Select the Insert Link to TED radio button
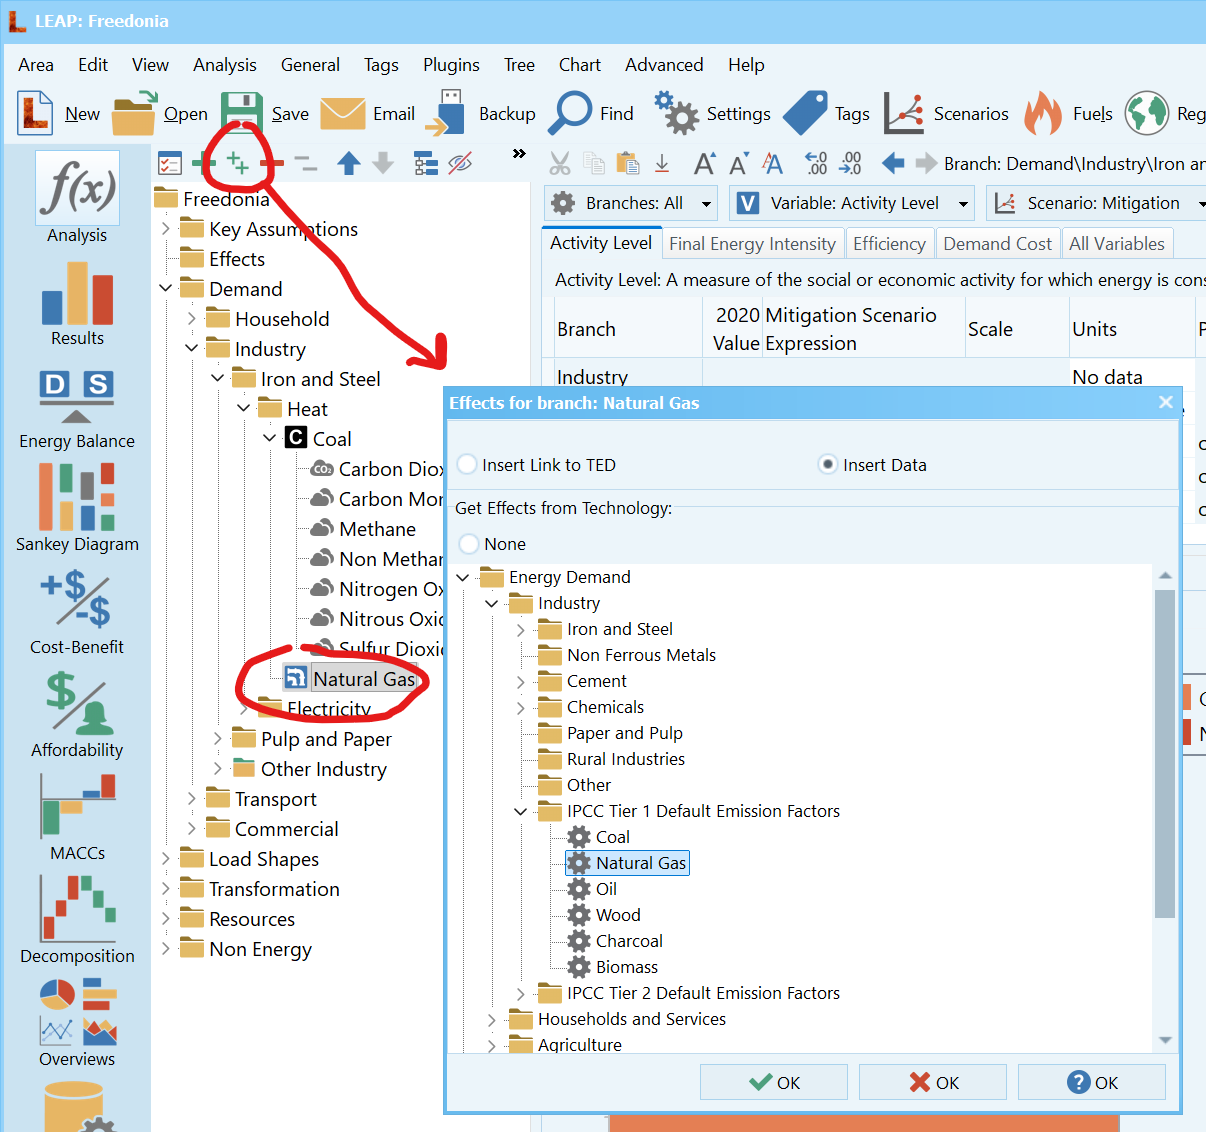Screen dimensions: 1206x1132 pyautogui.click(x=467, y=465)
